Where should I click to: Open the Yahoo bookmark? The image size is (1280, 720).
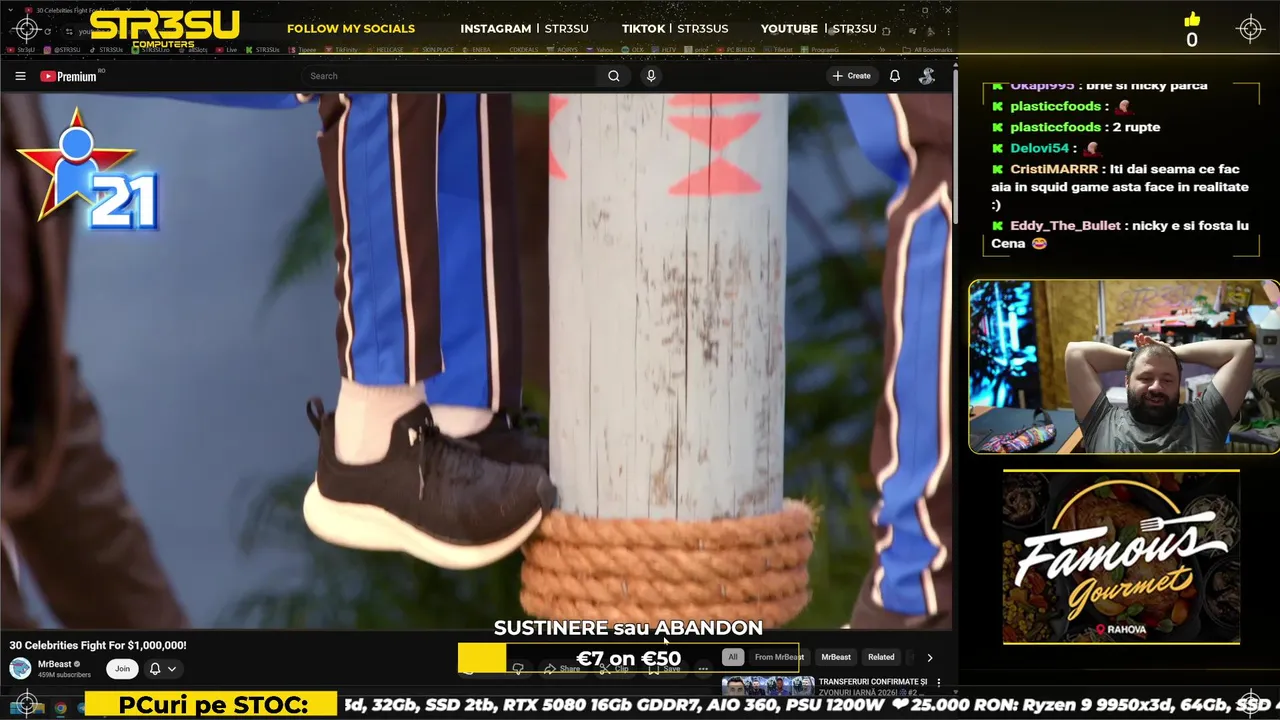tap(602, 49)
